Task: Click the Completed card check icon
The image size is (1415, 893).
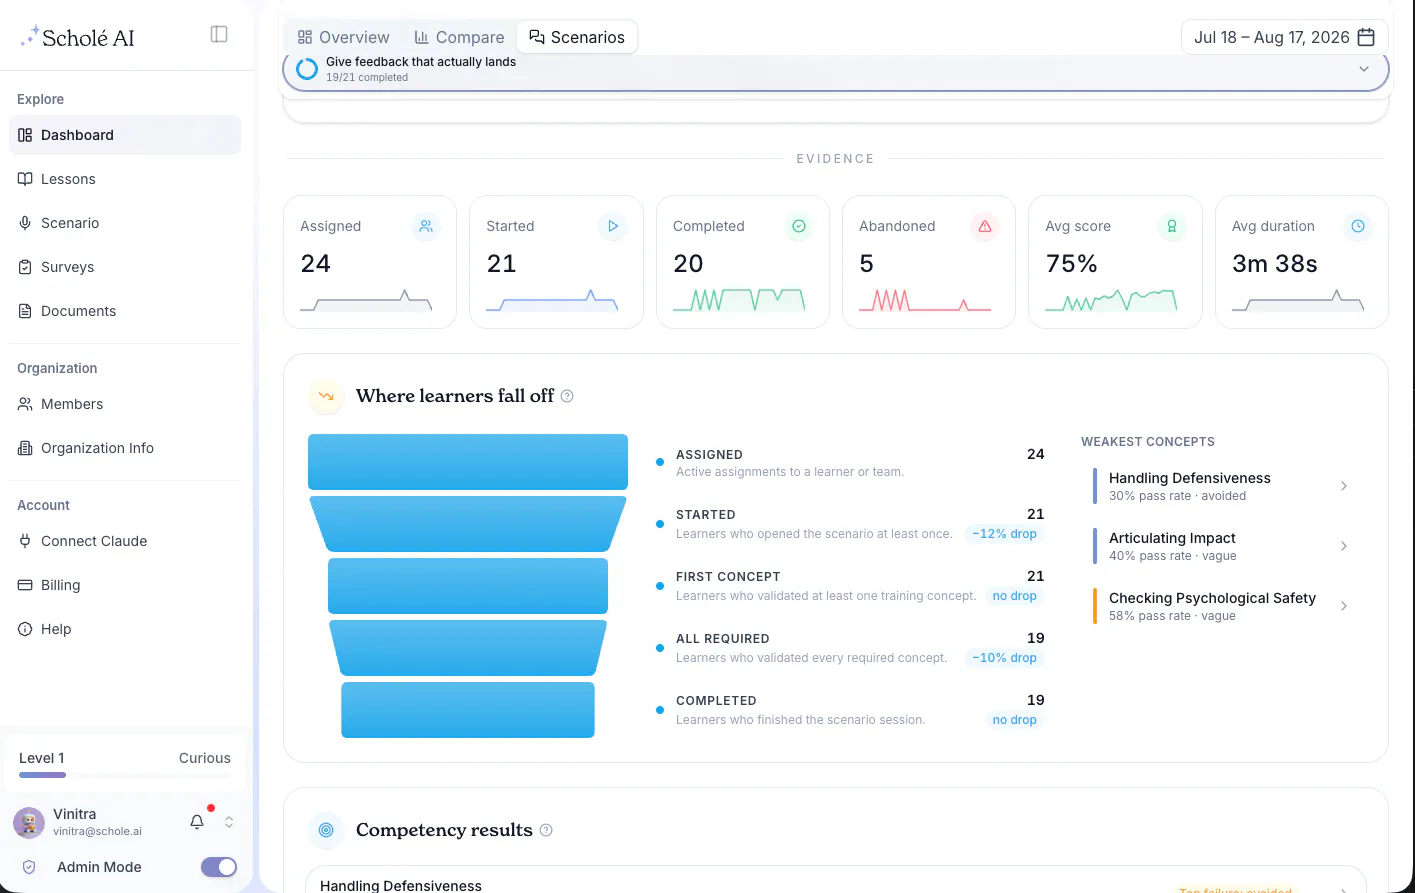Action: 799,227
